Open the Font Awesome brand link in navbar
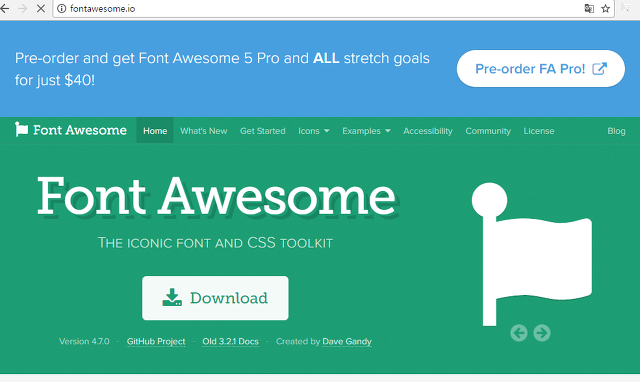This screenshot has width=640, height=382. point(71,130)
